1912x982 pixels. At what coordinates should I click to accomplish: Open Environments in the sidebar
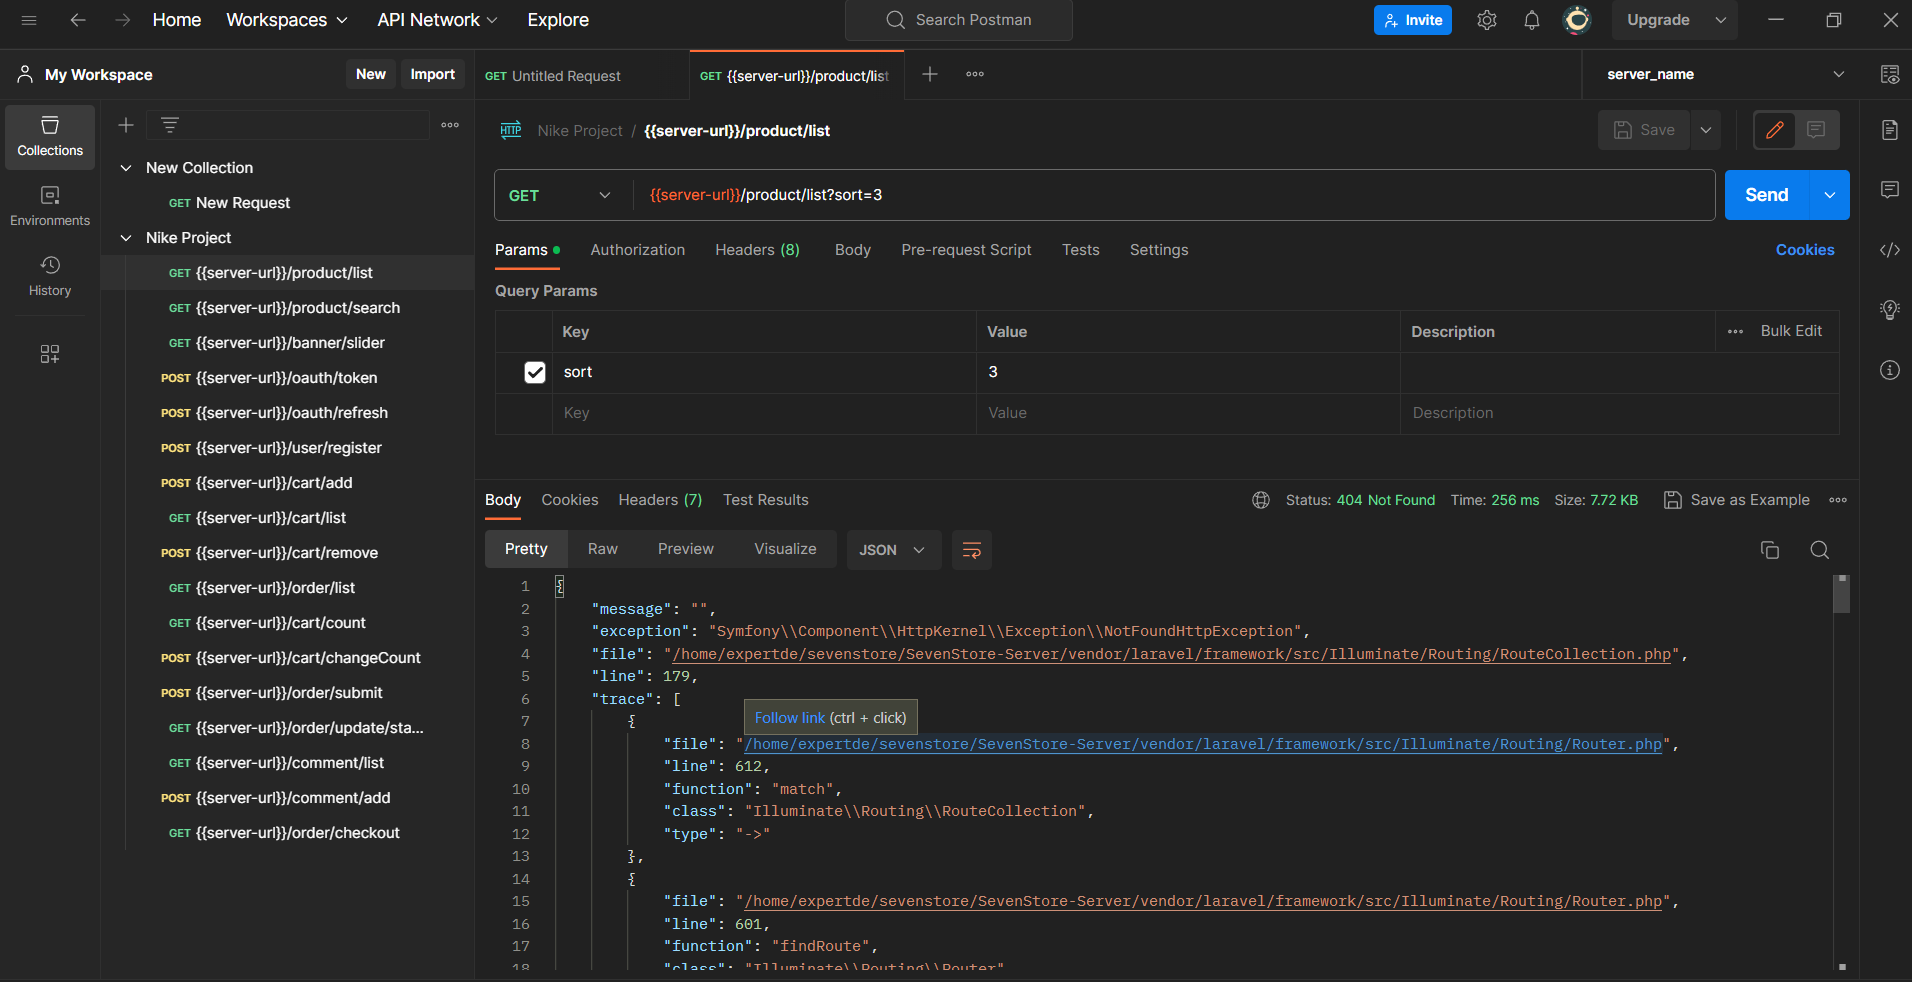coord(50,207)
